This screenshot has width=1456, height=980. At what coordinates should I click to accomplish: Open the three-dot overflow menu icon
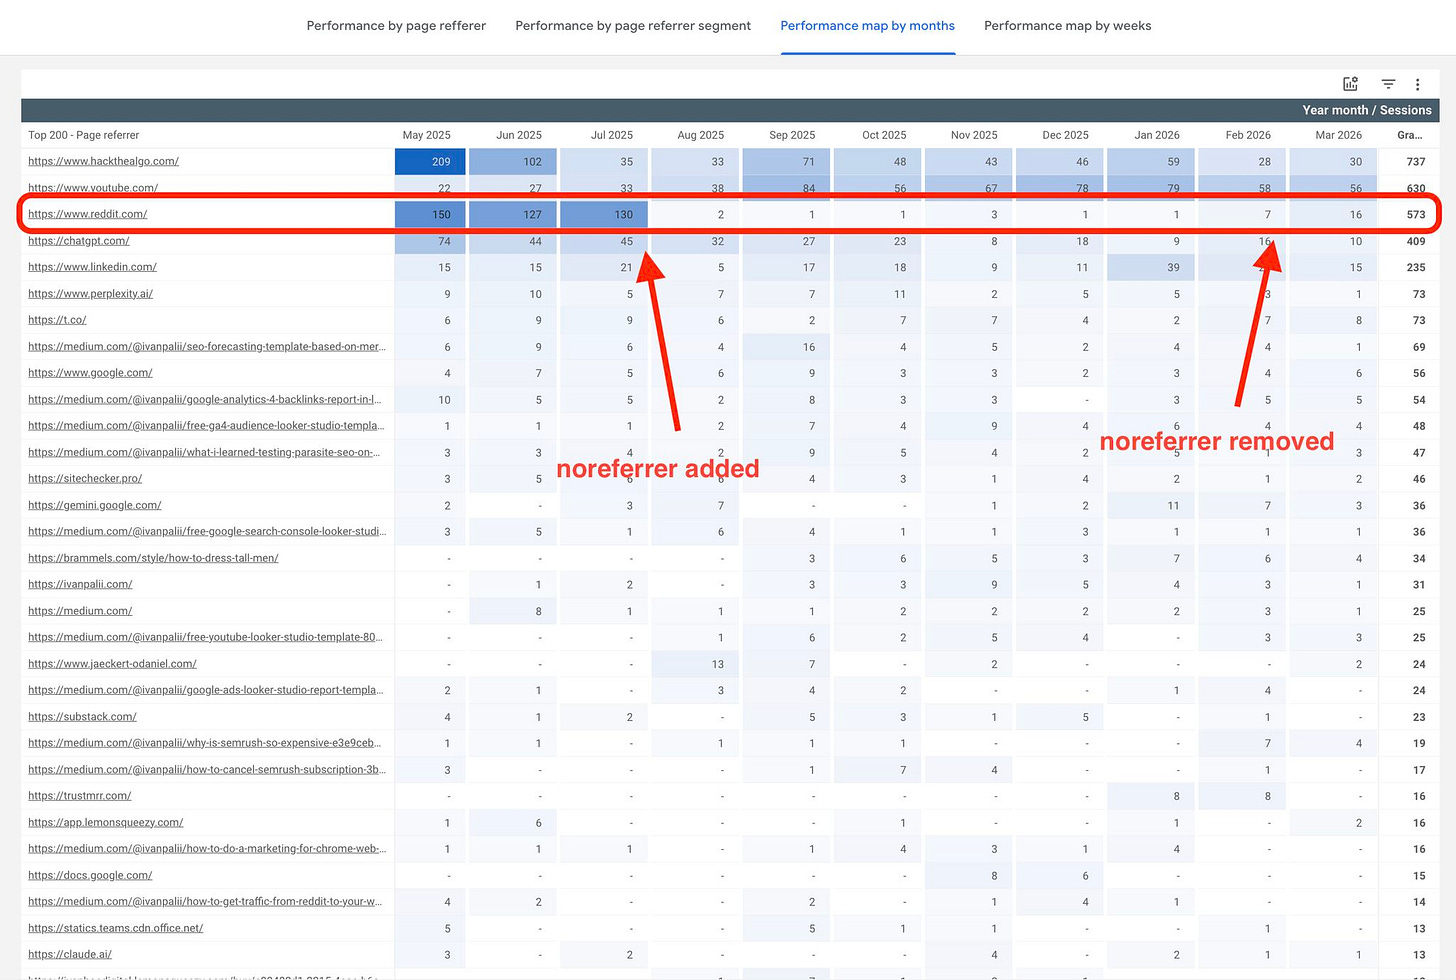point(1418,84)
